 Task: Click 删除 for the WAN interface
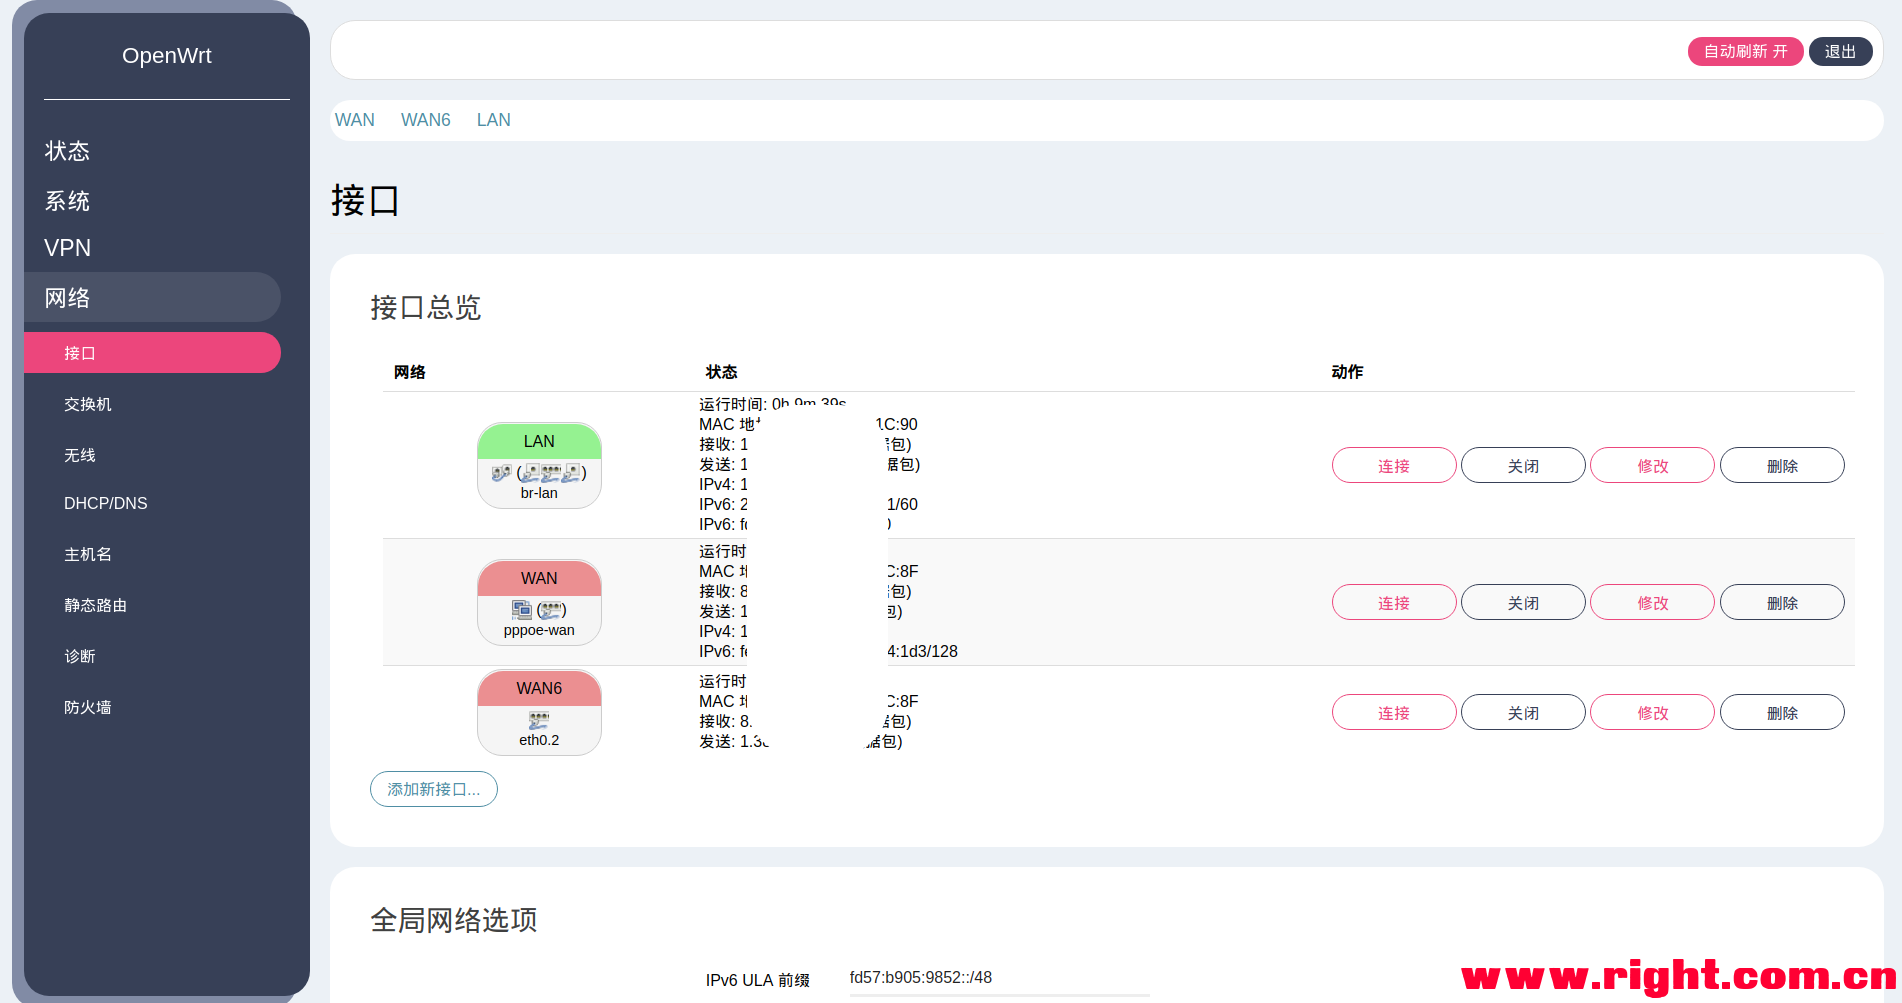click(x=1782, y=603)
